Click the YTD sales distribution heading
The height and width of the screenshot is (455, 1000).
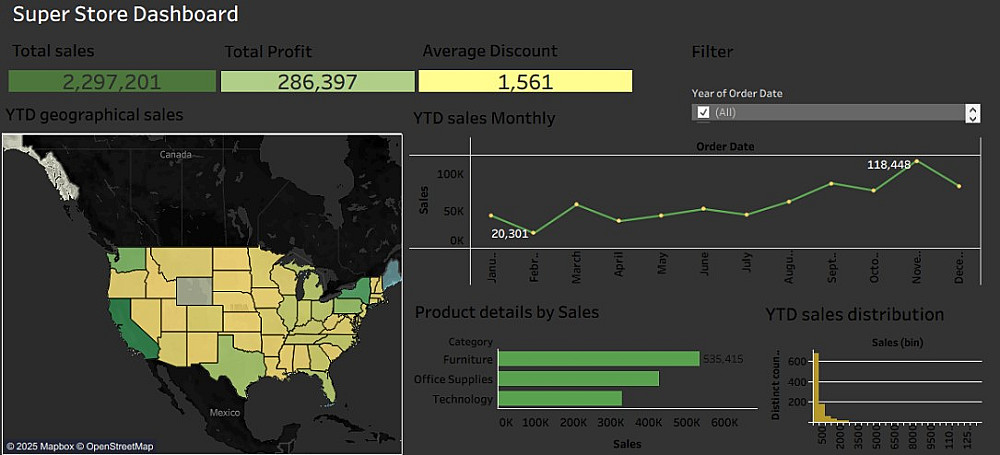(855, 314)
